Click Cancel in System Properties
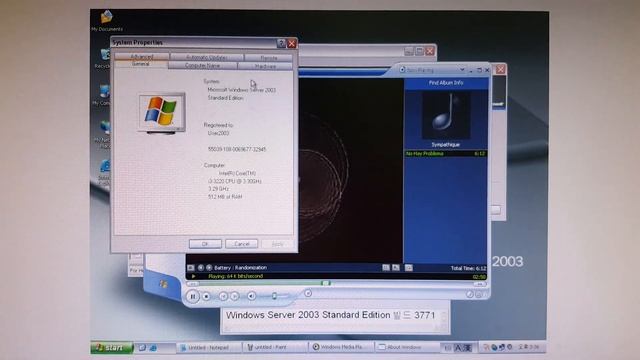 point(242,244)
